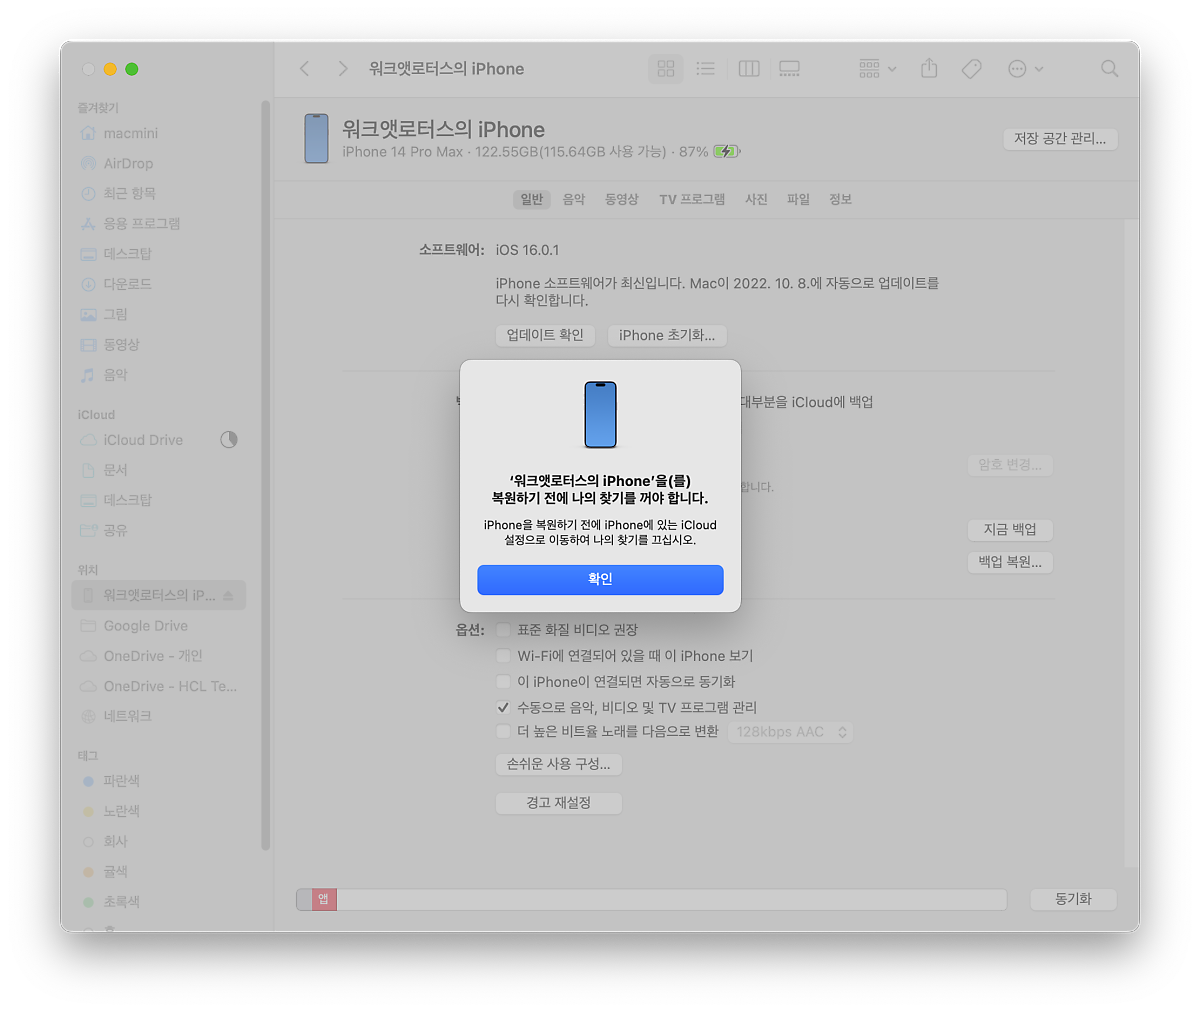The image size is (1200, 1012).
Task: Confirm the dialog with 확인 button
Action: 600,579
